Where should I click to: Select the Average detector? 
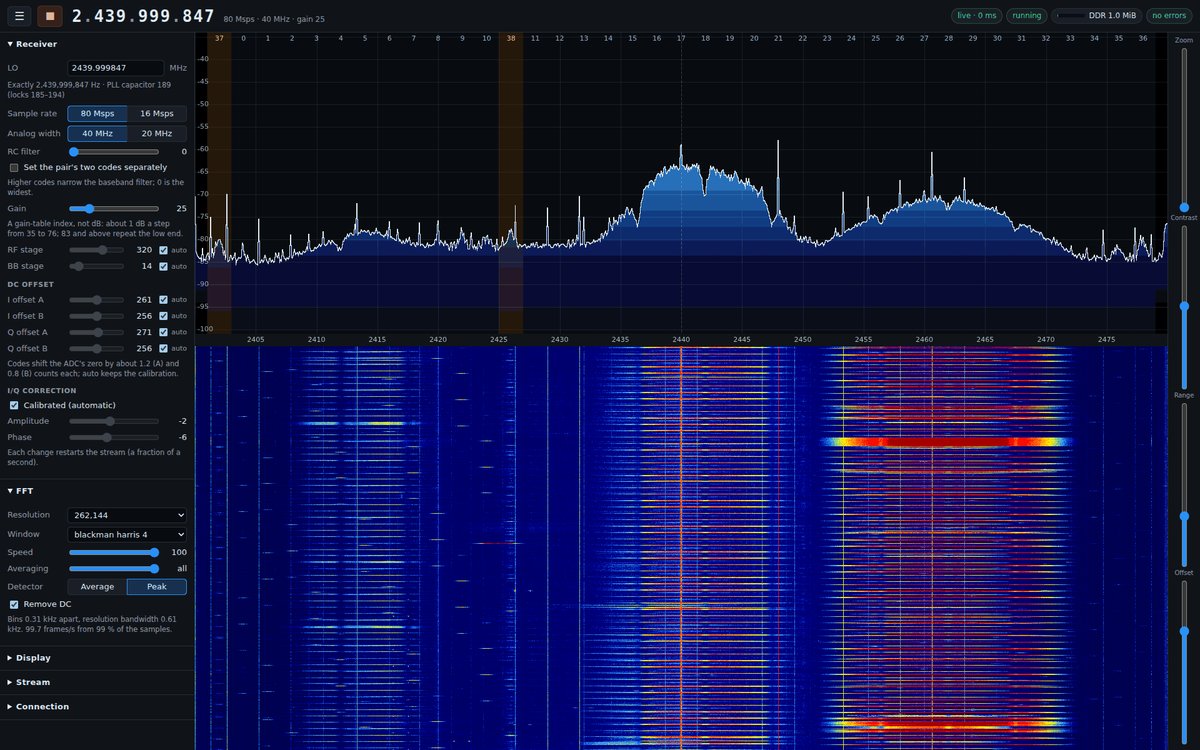click(x=97, y=587)
